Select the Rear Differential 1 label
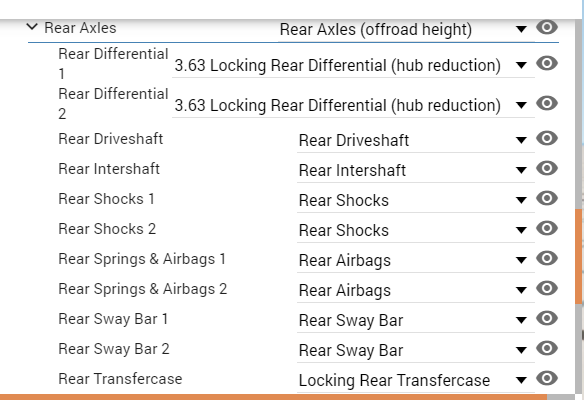 (113, 64)
